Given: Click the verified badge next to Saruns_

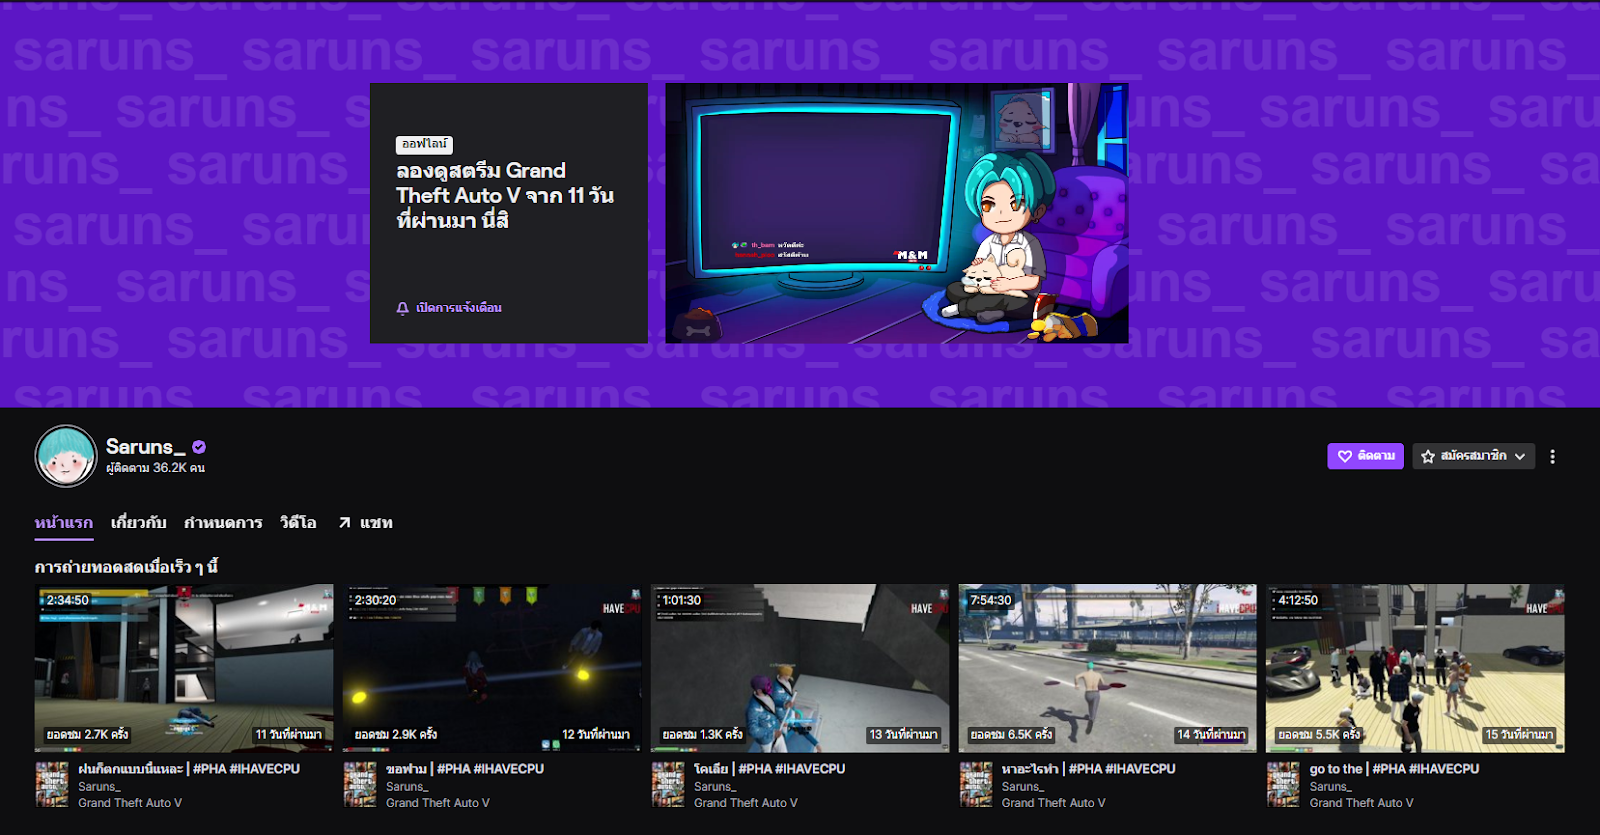Looking at the screenshot, I should click(199, 447).
